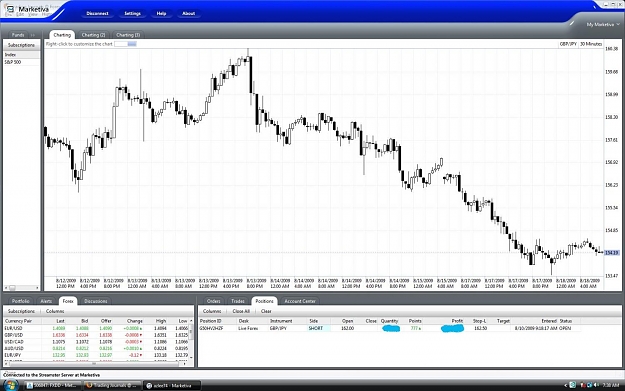Switch to the Charting (2) tab
Image resolution: width=625 pixels, height=391 pixels.
[93, 35]
